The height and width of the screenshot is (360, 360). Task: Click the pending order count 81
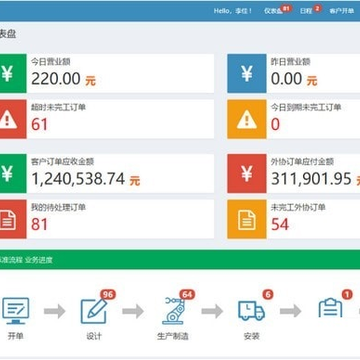pos(39,225)
